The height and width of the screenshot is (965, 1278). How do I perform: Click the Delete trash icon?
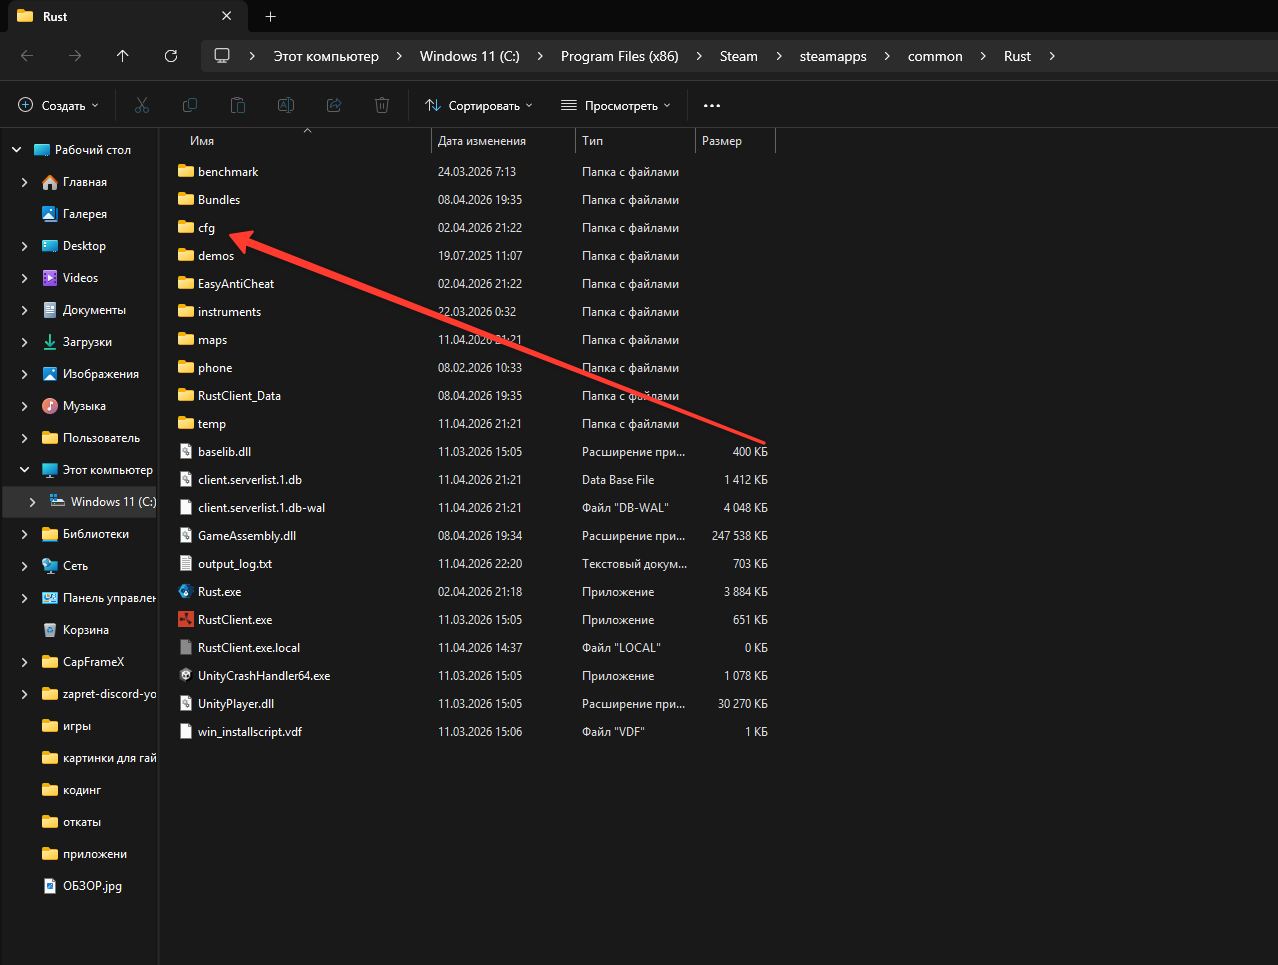pos(382,105)
